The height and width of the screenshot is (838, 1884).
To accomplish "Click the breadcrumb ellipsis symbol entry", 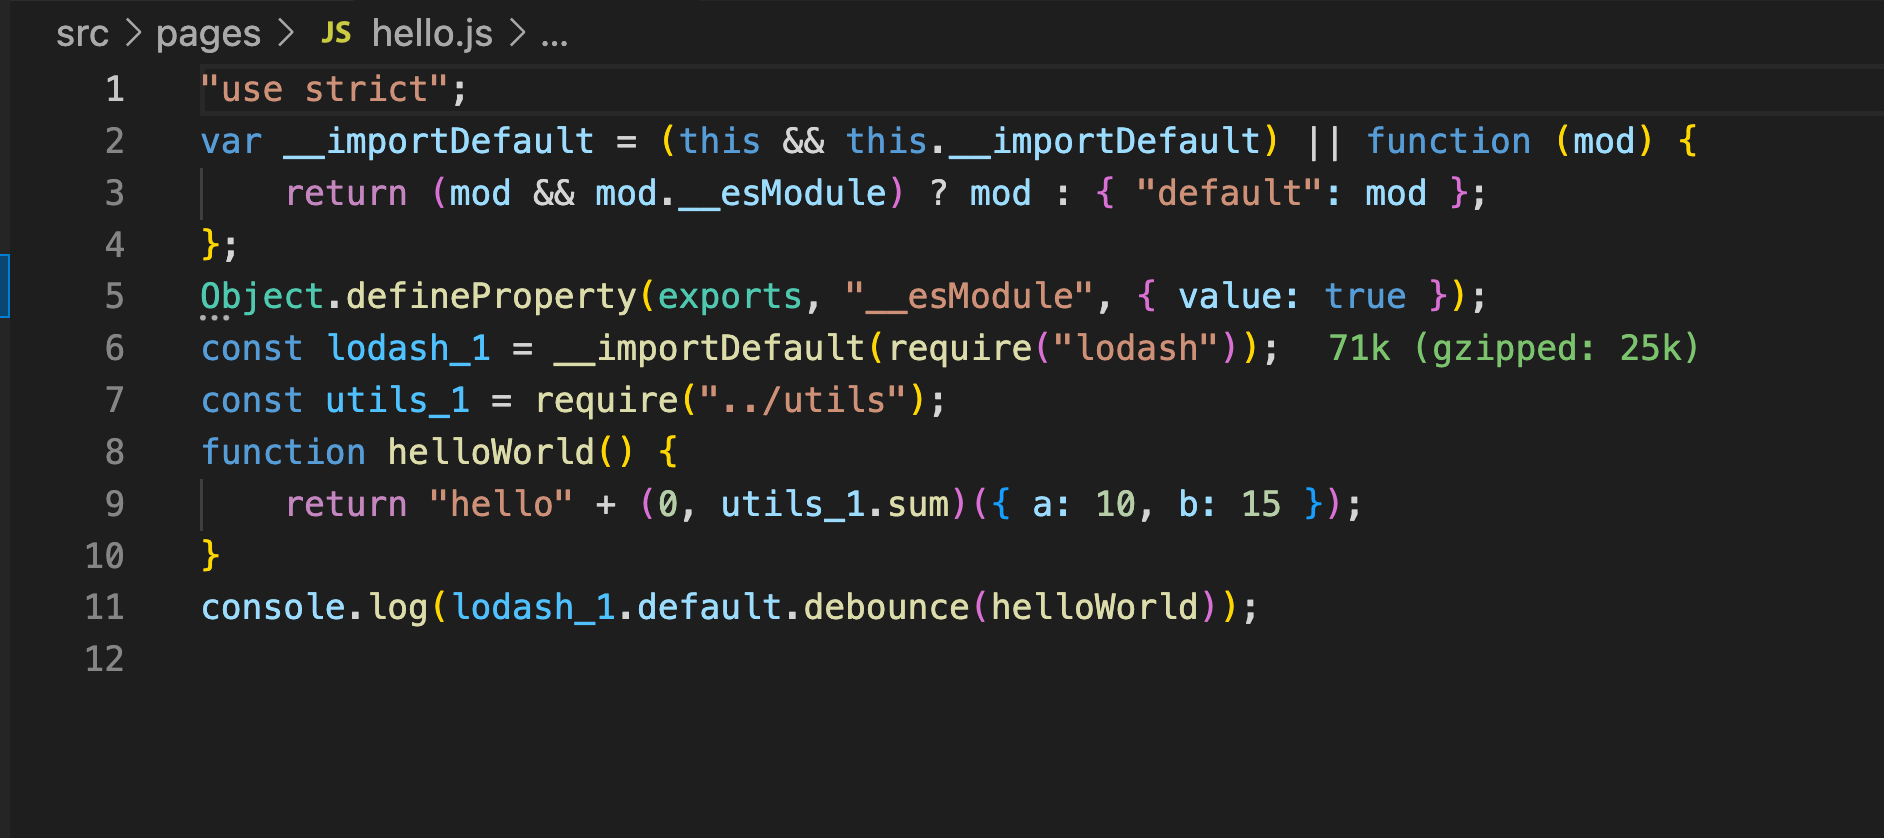I will (x=554, y=40).
